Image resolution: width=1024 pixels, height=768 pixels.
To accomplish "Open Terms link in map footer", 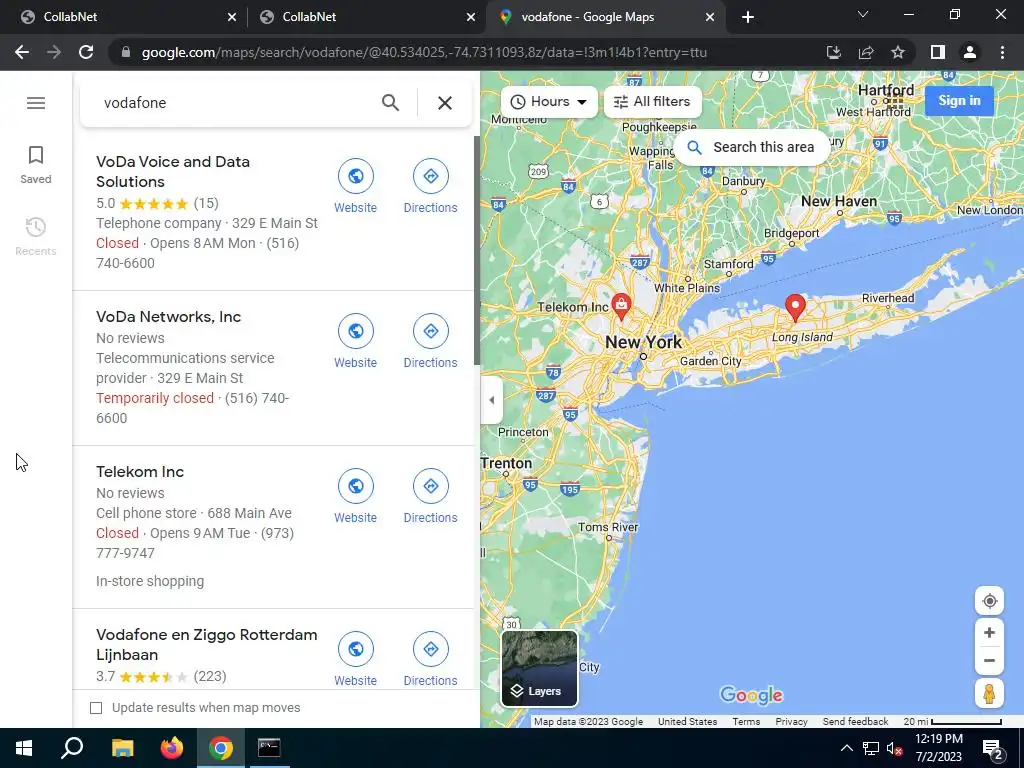I will point(746,722).
